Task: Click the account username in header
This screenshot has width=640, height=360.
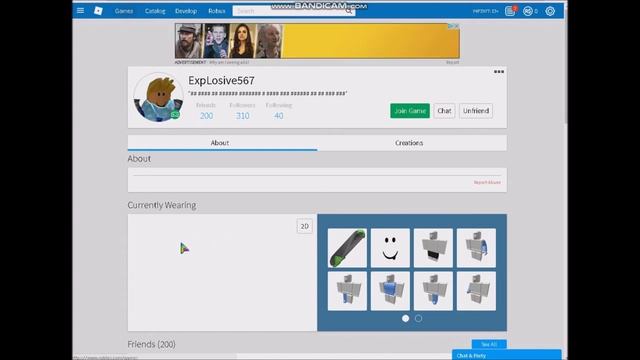Action: coord(485,11)
